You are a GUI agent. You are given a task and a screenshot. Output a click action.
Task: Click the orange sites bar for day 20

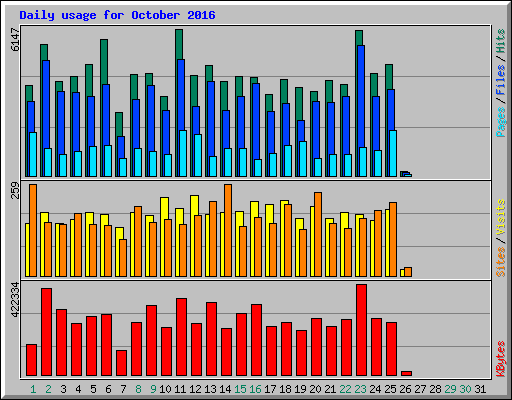point(318,234)
